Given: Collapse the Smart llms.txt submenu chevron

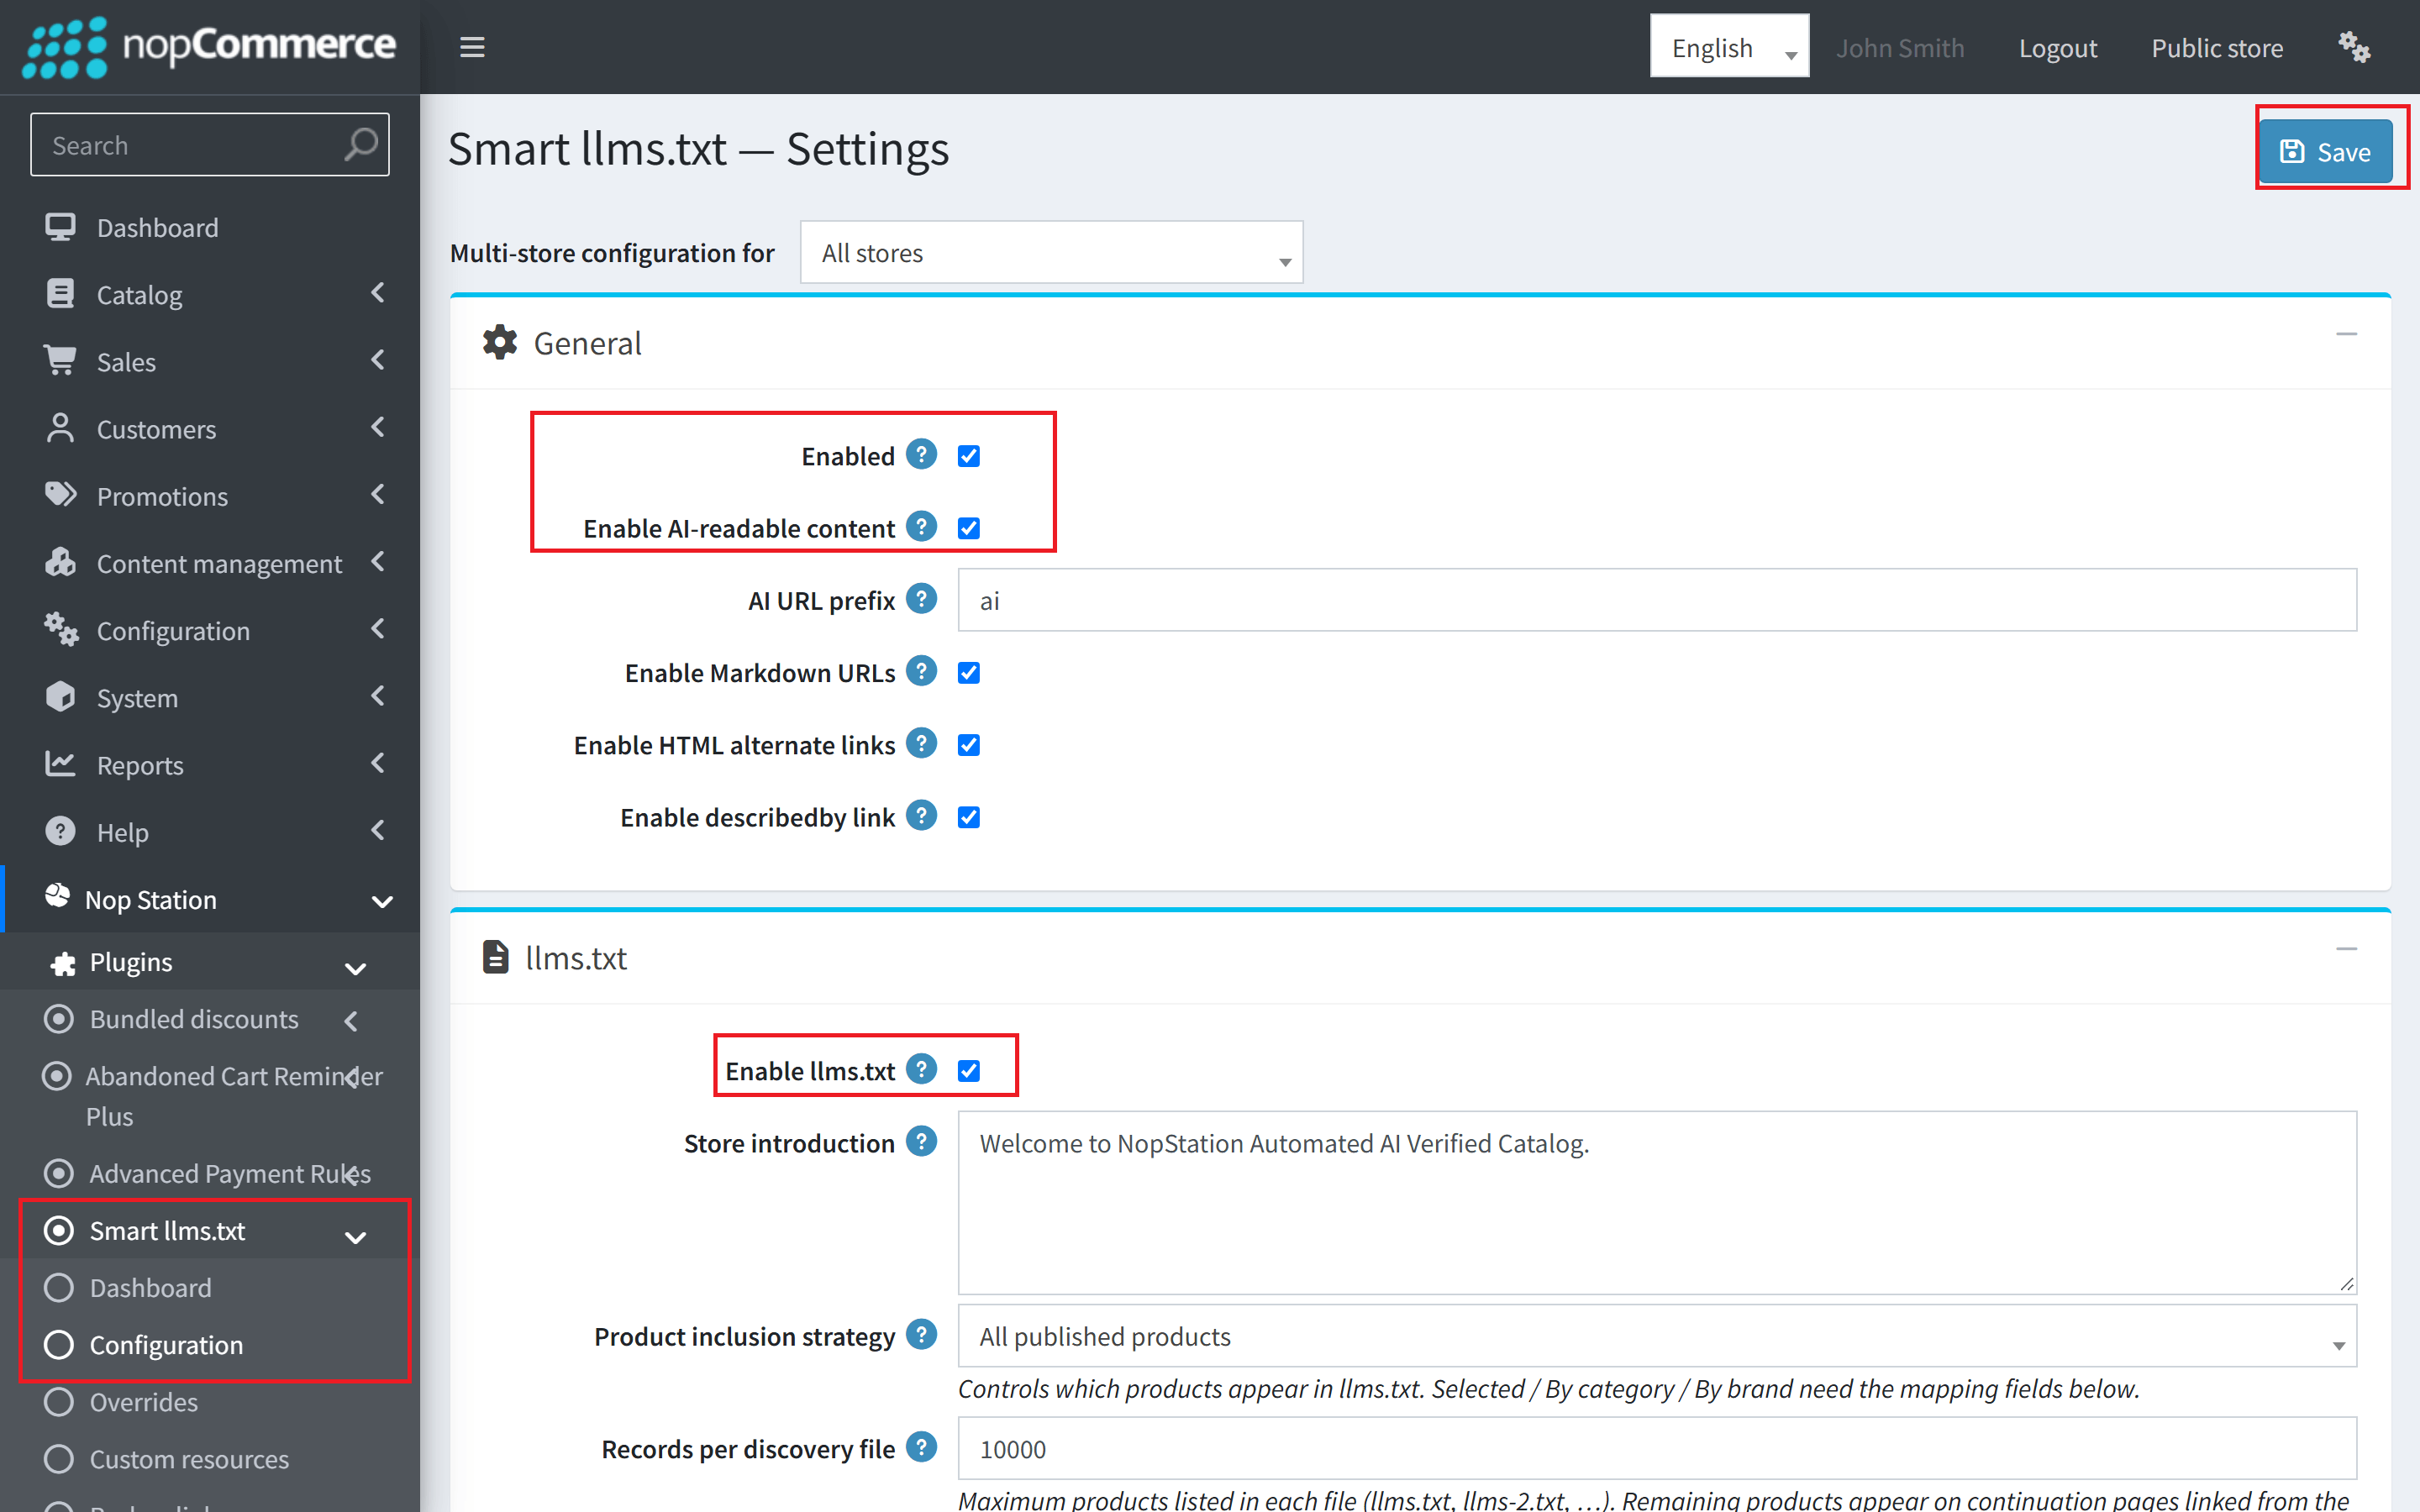Looking at the screenshot, I should tap(355, 1238).
